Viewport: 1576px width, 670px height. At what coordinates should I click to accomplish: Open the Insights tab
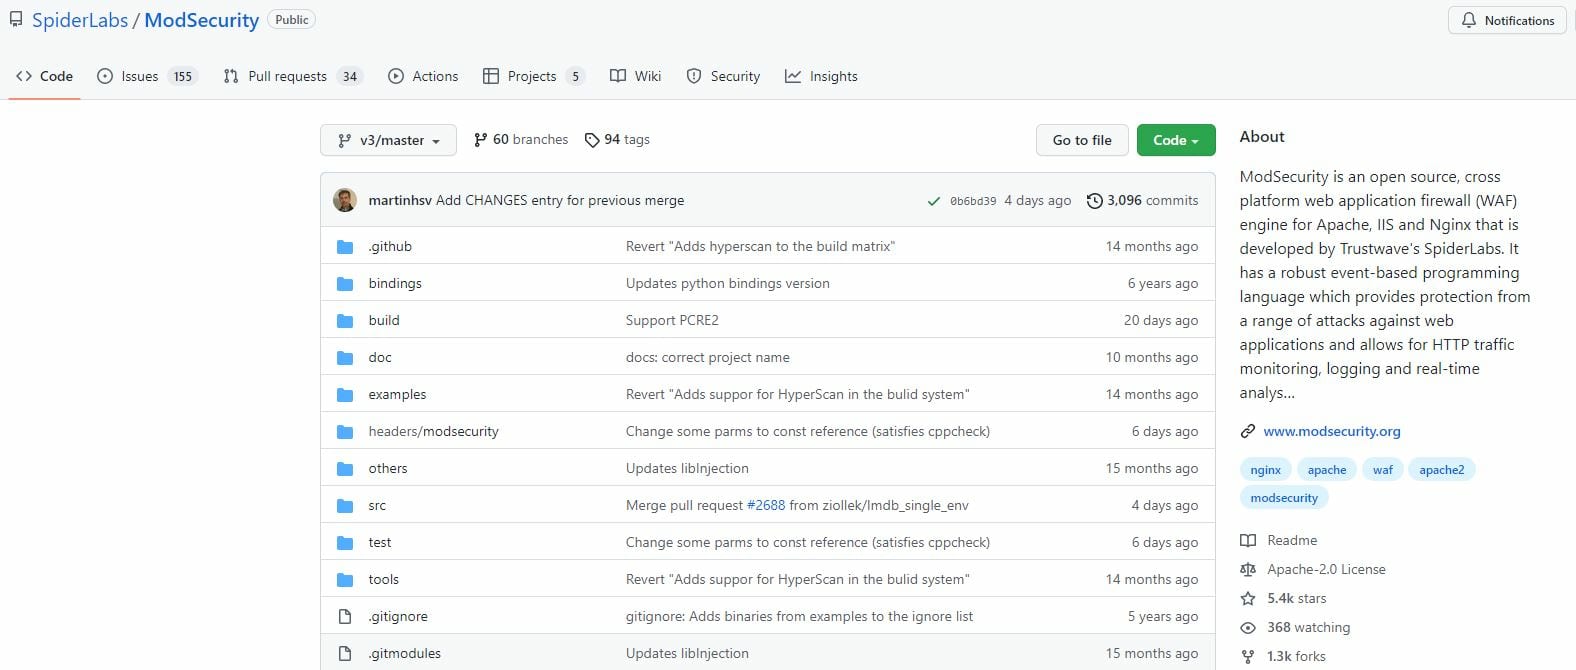(x=821, y=76)
